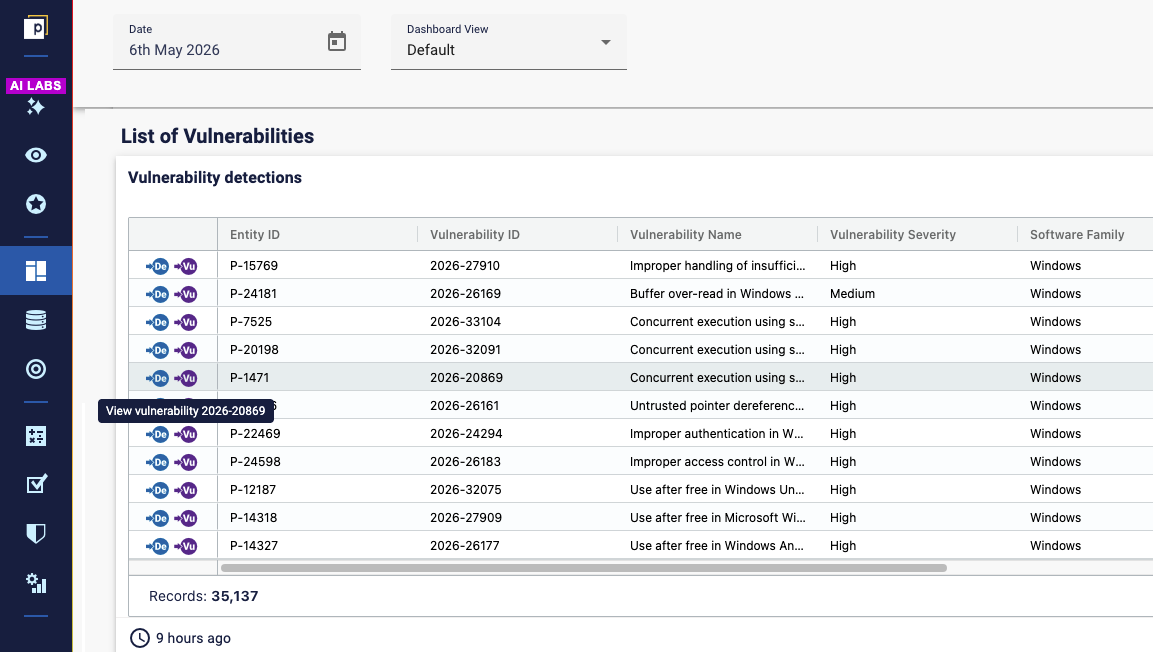The height and width of the screenshot is (652, 1153).
Task: Select vulnerability ID 2026-26183
Action: pos(465,461)
